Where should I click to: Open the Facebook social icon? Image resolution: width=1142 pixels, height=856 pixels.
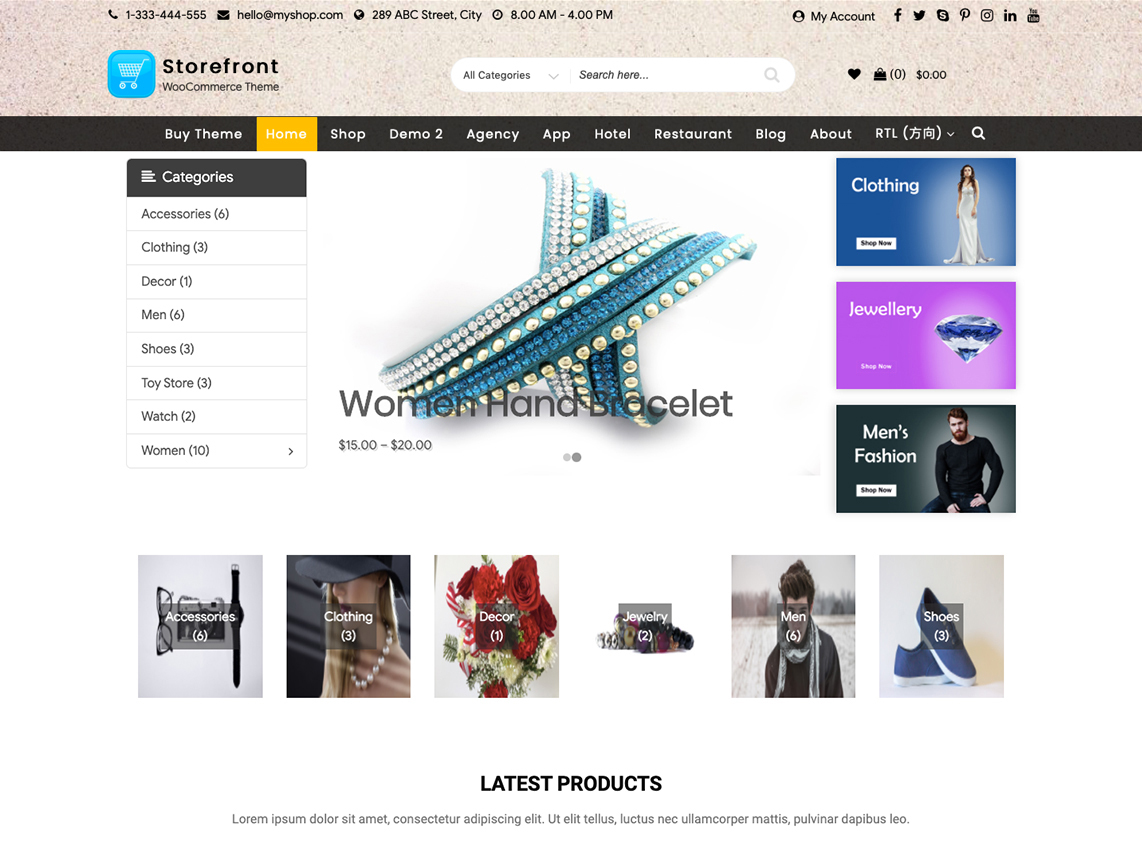click(x=897, y=15)
